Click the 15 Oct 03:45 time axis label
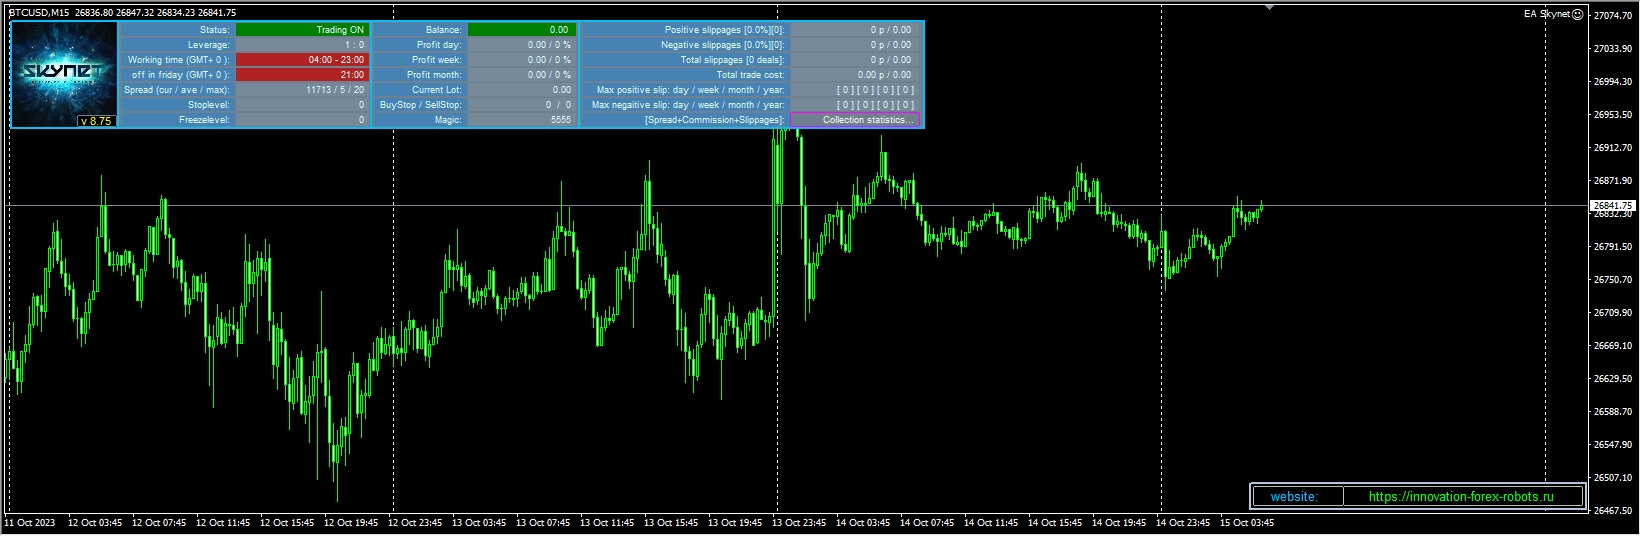1641x536 pixels. [1247, 523]
